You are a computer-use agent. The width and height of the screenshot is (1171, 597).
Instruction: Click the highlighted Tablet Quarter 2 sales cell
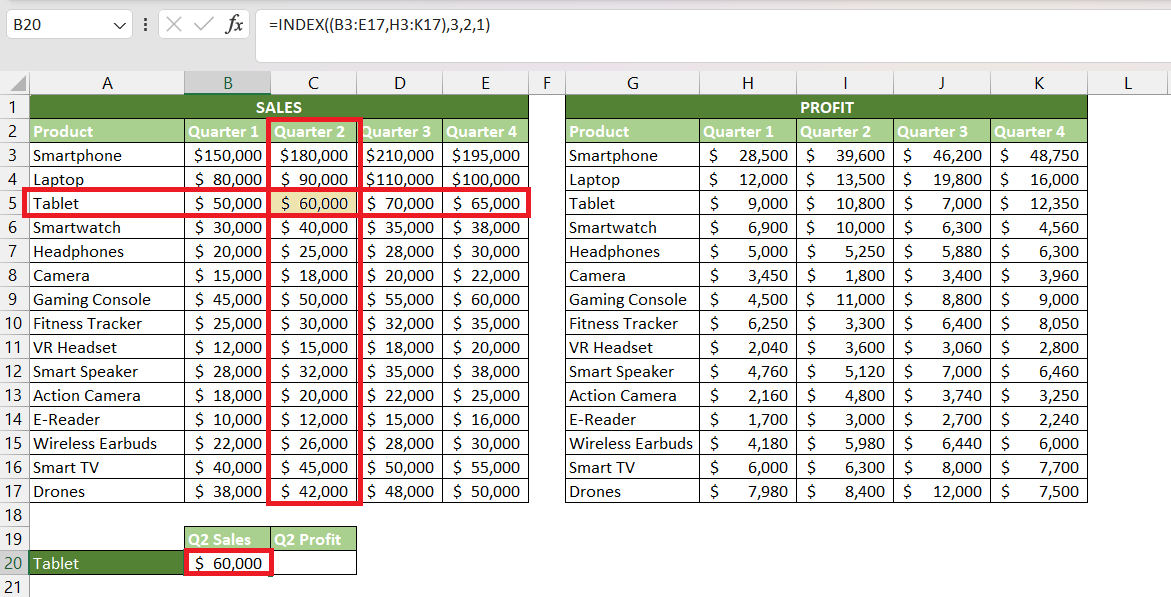click(314, 203)
